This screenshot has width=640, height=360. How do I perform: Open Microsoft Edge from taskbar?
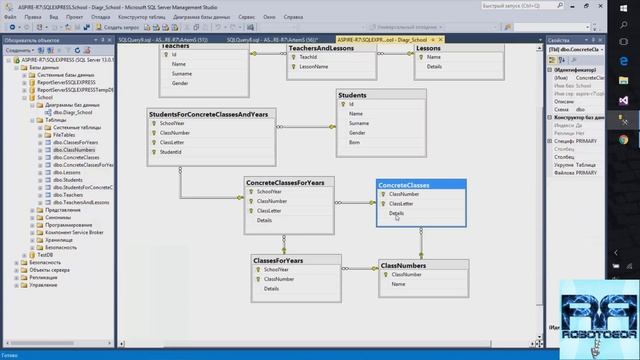[x=623, y=61]
